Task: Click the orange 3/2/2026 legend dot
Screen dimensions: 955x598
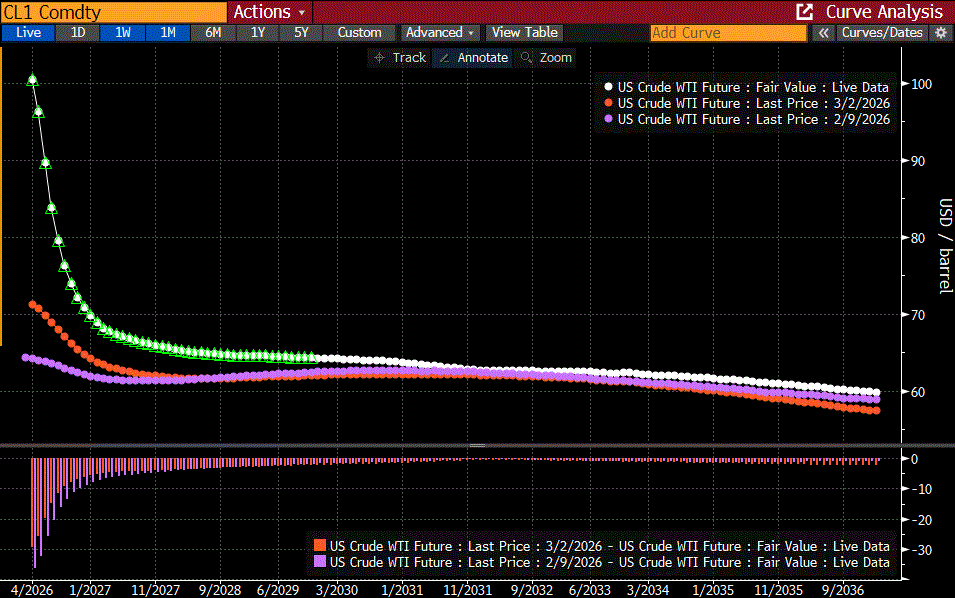Action: click(x=608, y=103)
